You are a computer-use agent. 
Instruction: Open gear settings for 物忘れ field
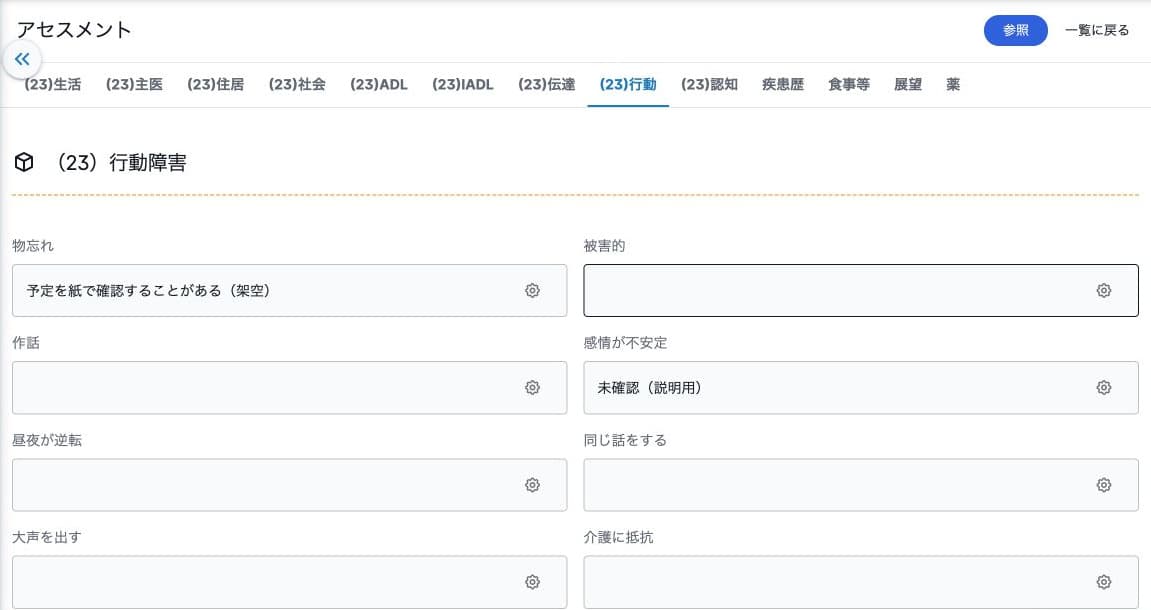pyautogui.click(x=532, y=291)
